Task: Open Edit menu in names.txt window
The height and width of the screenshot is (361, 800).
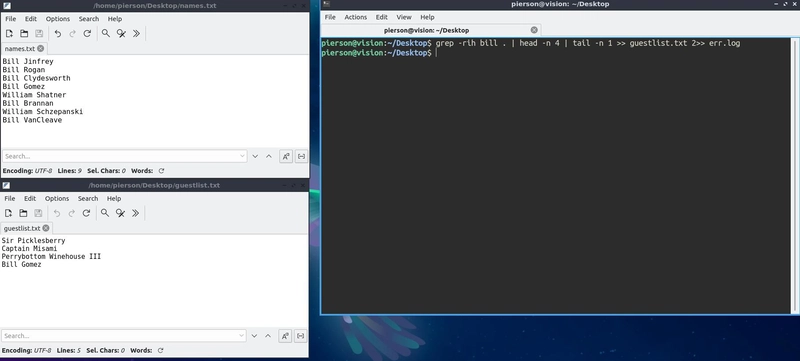Action: coord(31,19)
